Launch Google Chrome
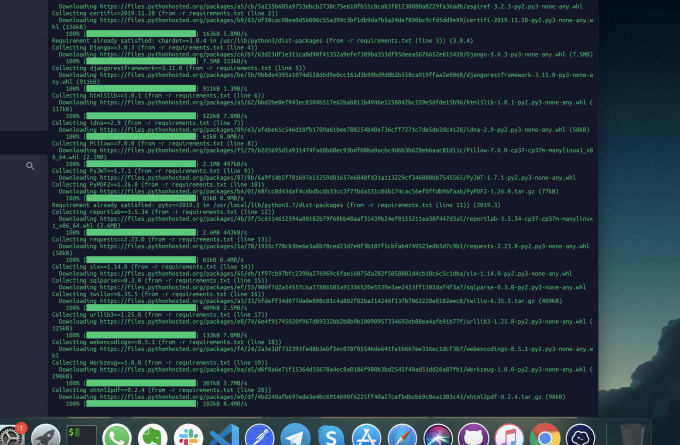680x445 pixels. point(545,435)
